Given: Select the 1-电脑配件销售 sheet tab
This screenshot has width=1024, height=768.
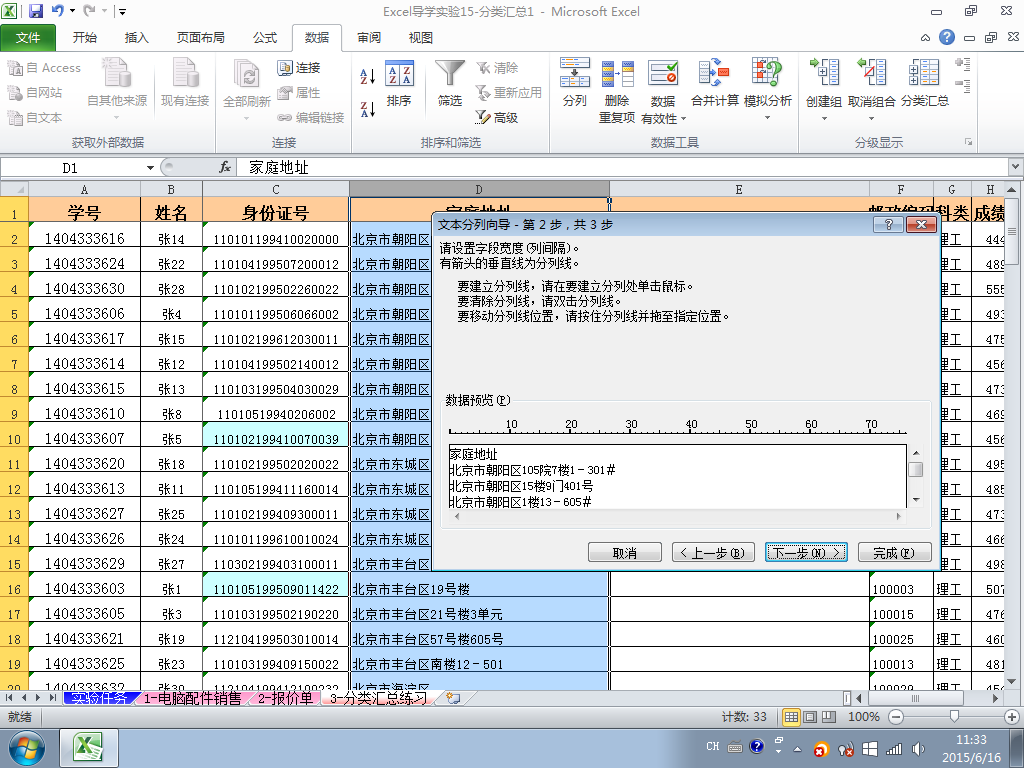Looking at the screenshot, I should [193, 698].
